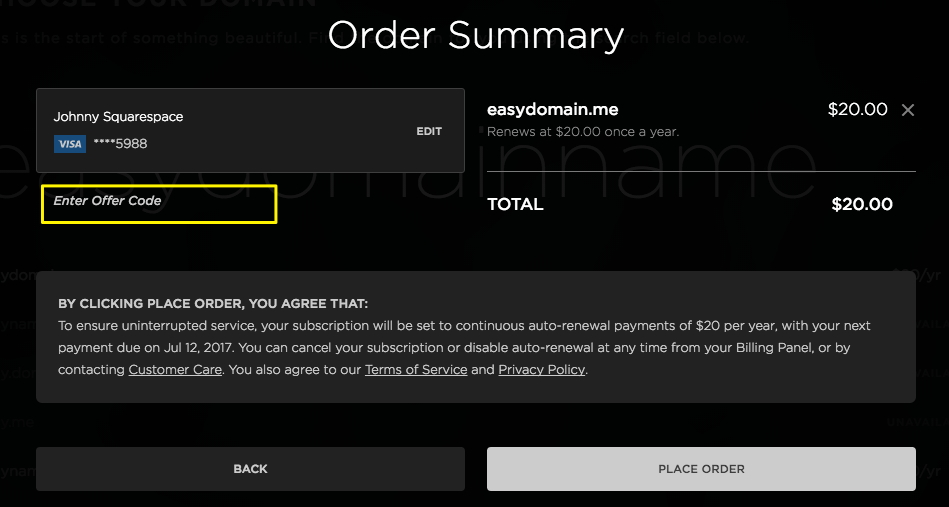Click the Order Summary heading
Viewport: 949px width, 507px height.
[x=476, y=36]
